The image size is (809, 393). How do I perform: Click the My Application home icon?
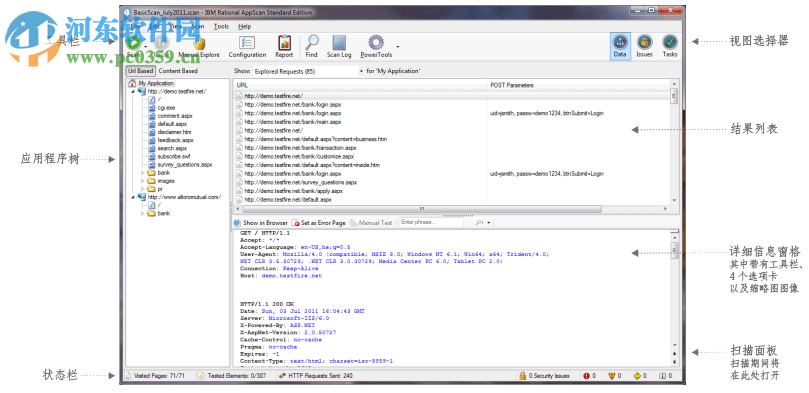pyautogui.click(x=132, y=83)
